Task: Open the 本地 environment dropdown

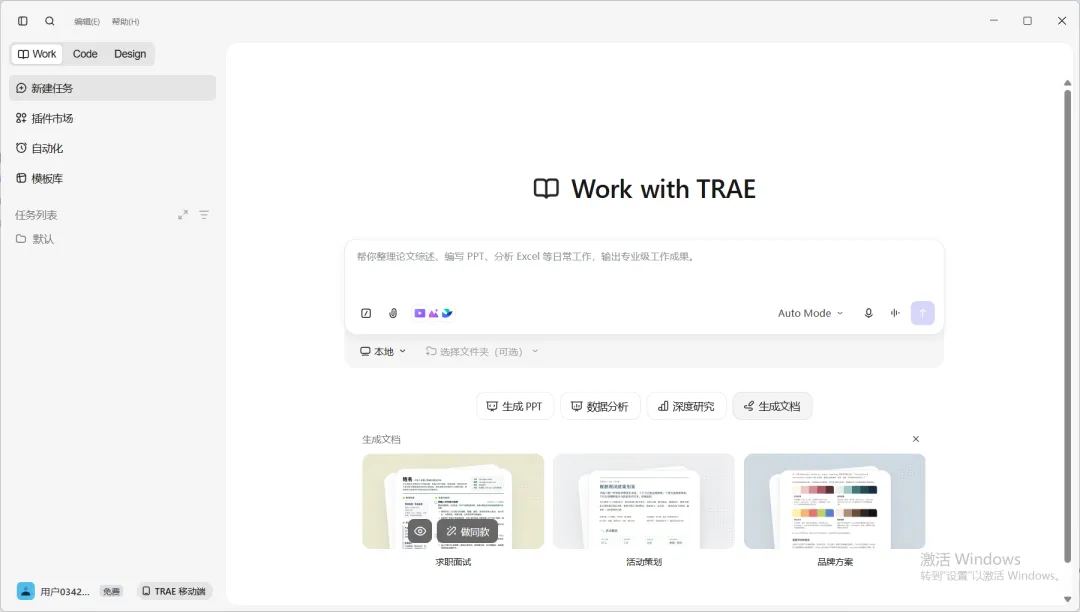Action: (383, 351)
